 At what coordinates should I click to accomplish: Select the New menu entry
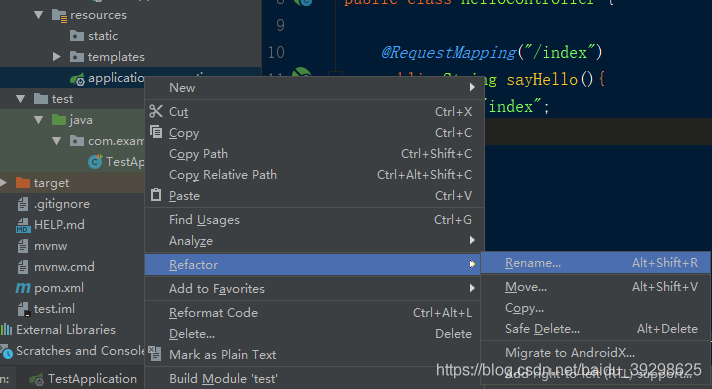[x=314, y=88]
